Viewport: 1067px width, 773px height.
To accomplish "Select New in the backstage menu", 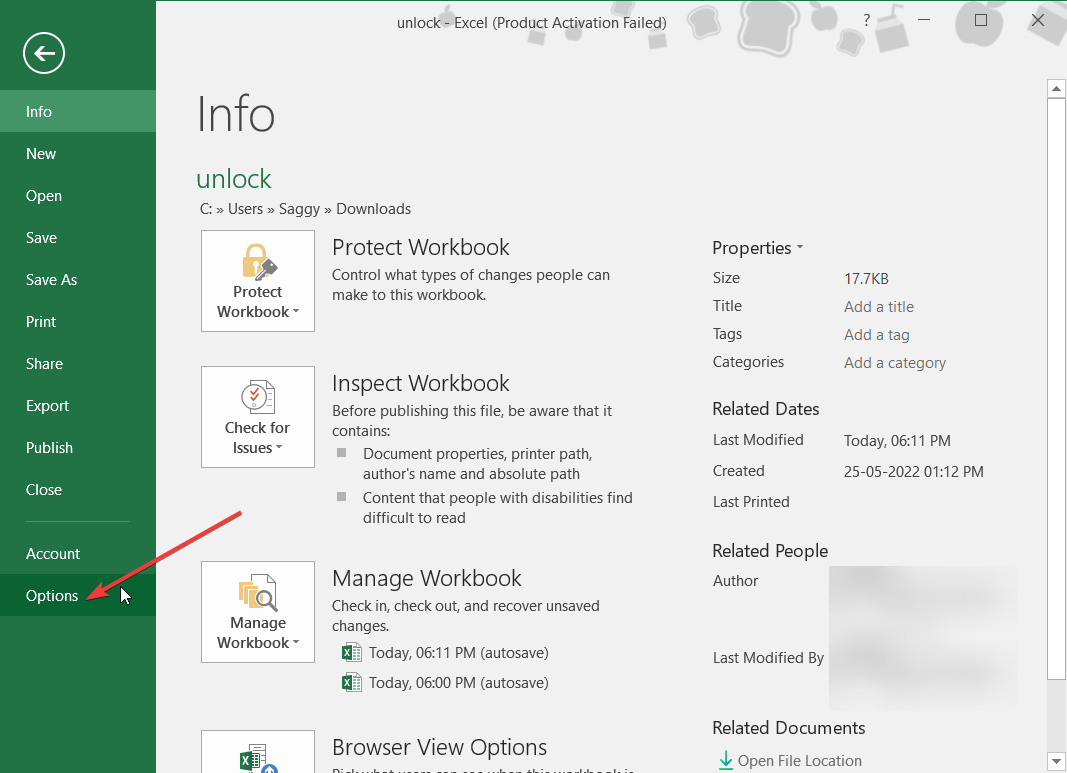I will [78, 154].
